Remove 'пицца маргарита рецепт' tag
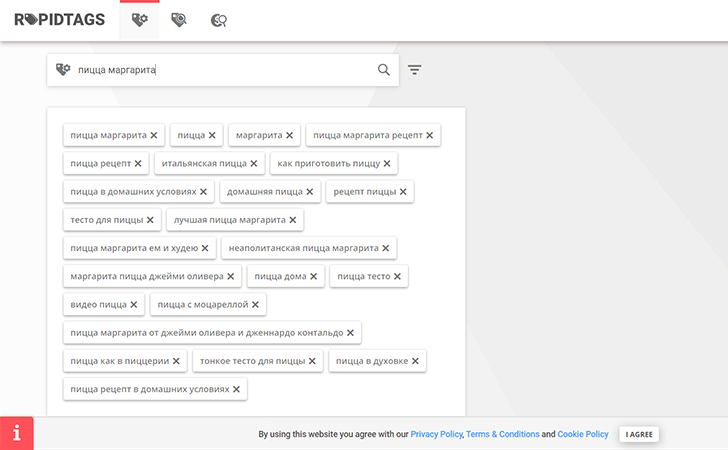 click(x=430, y=135)
